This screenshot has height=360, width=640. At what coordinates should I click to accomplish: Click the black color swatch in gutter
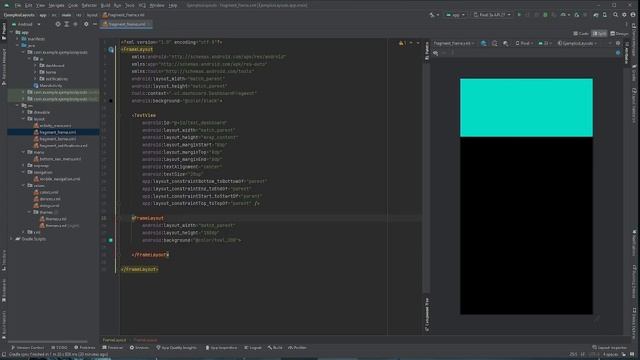pos(111,101)
